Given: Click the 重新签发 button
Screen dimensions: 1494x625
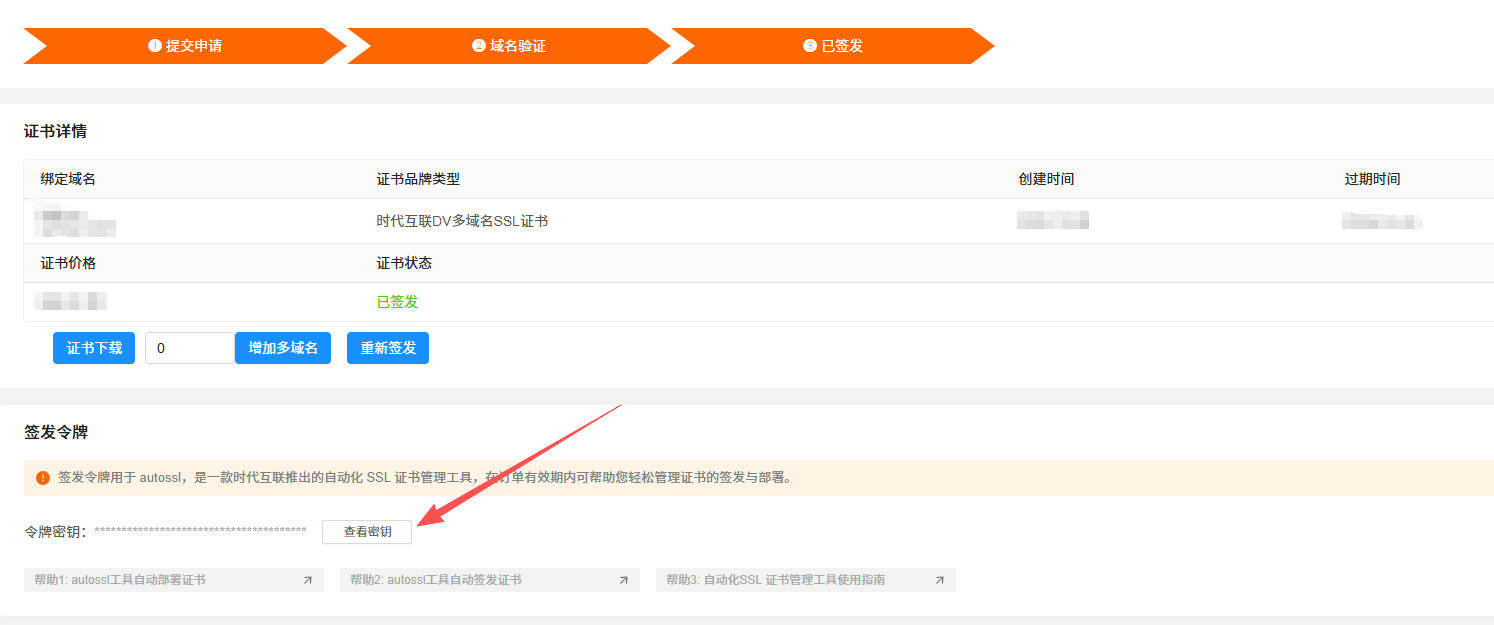Looking at the screenshot, I should tap(388, 348).
